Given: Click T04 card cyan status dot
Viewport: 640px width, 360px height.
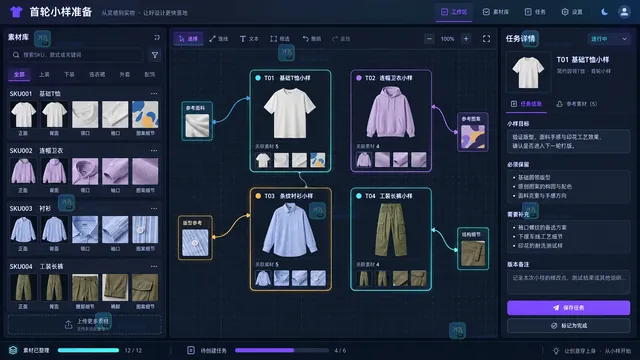Looking at the screenshot, I should 359,196.
